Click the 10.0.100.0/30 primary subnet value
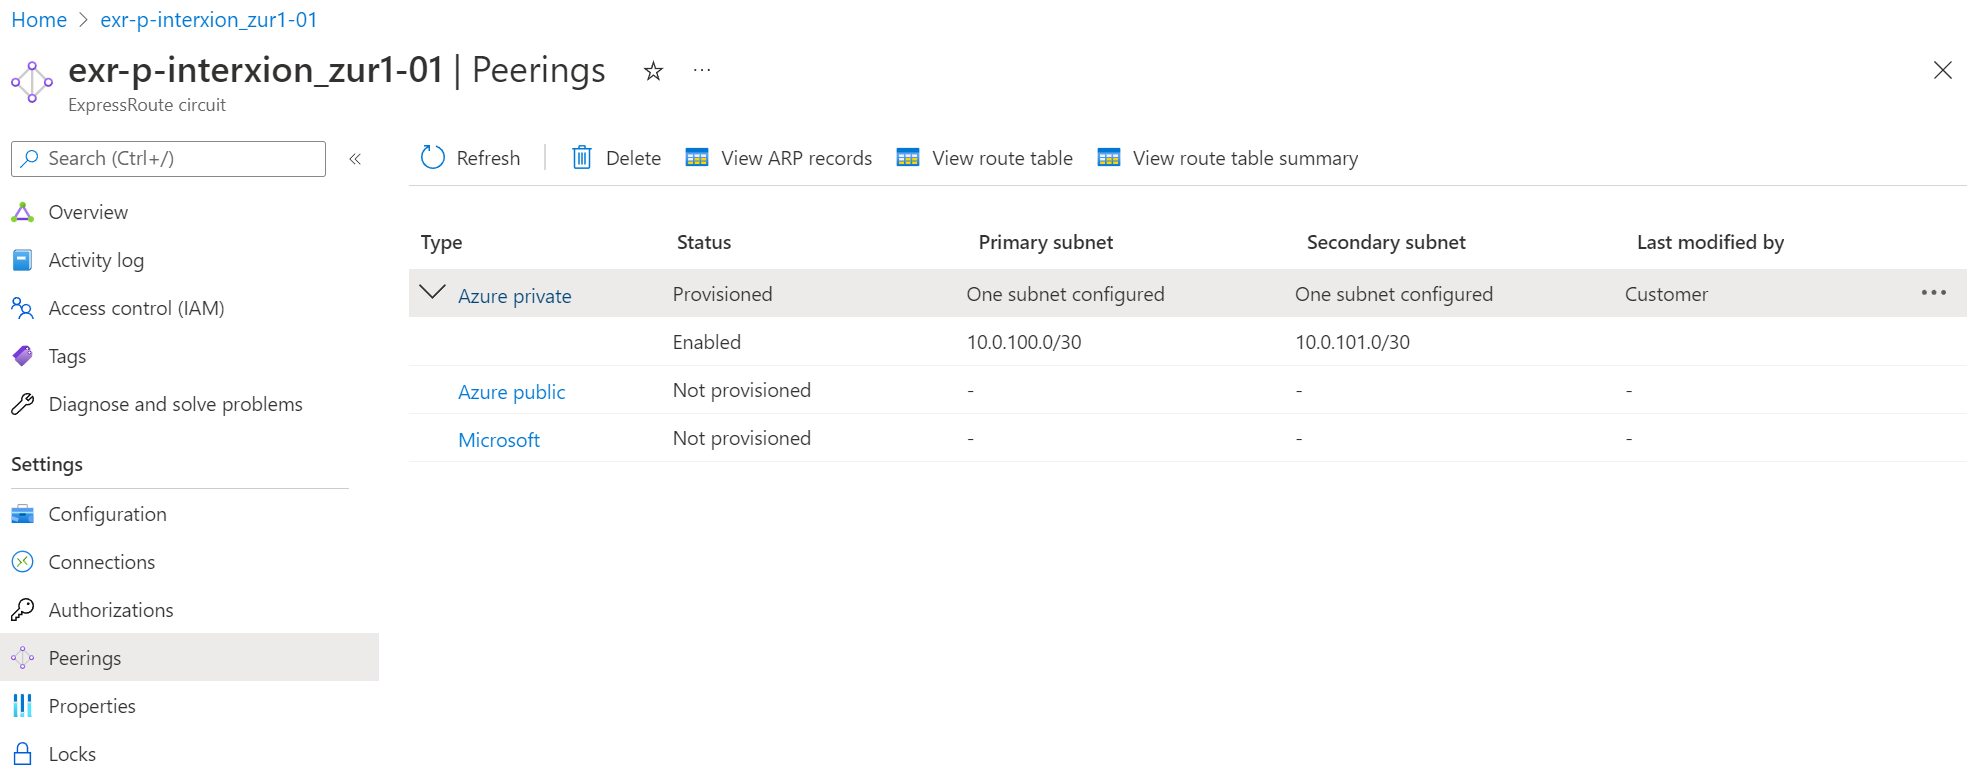 1024,342
